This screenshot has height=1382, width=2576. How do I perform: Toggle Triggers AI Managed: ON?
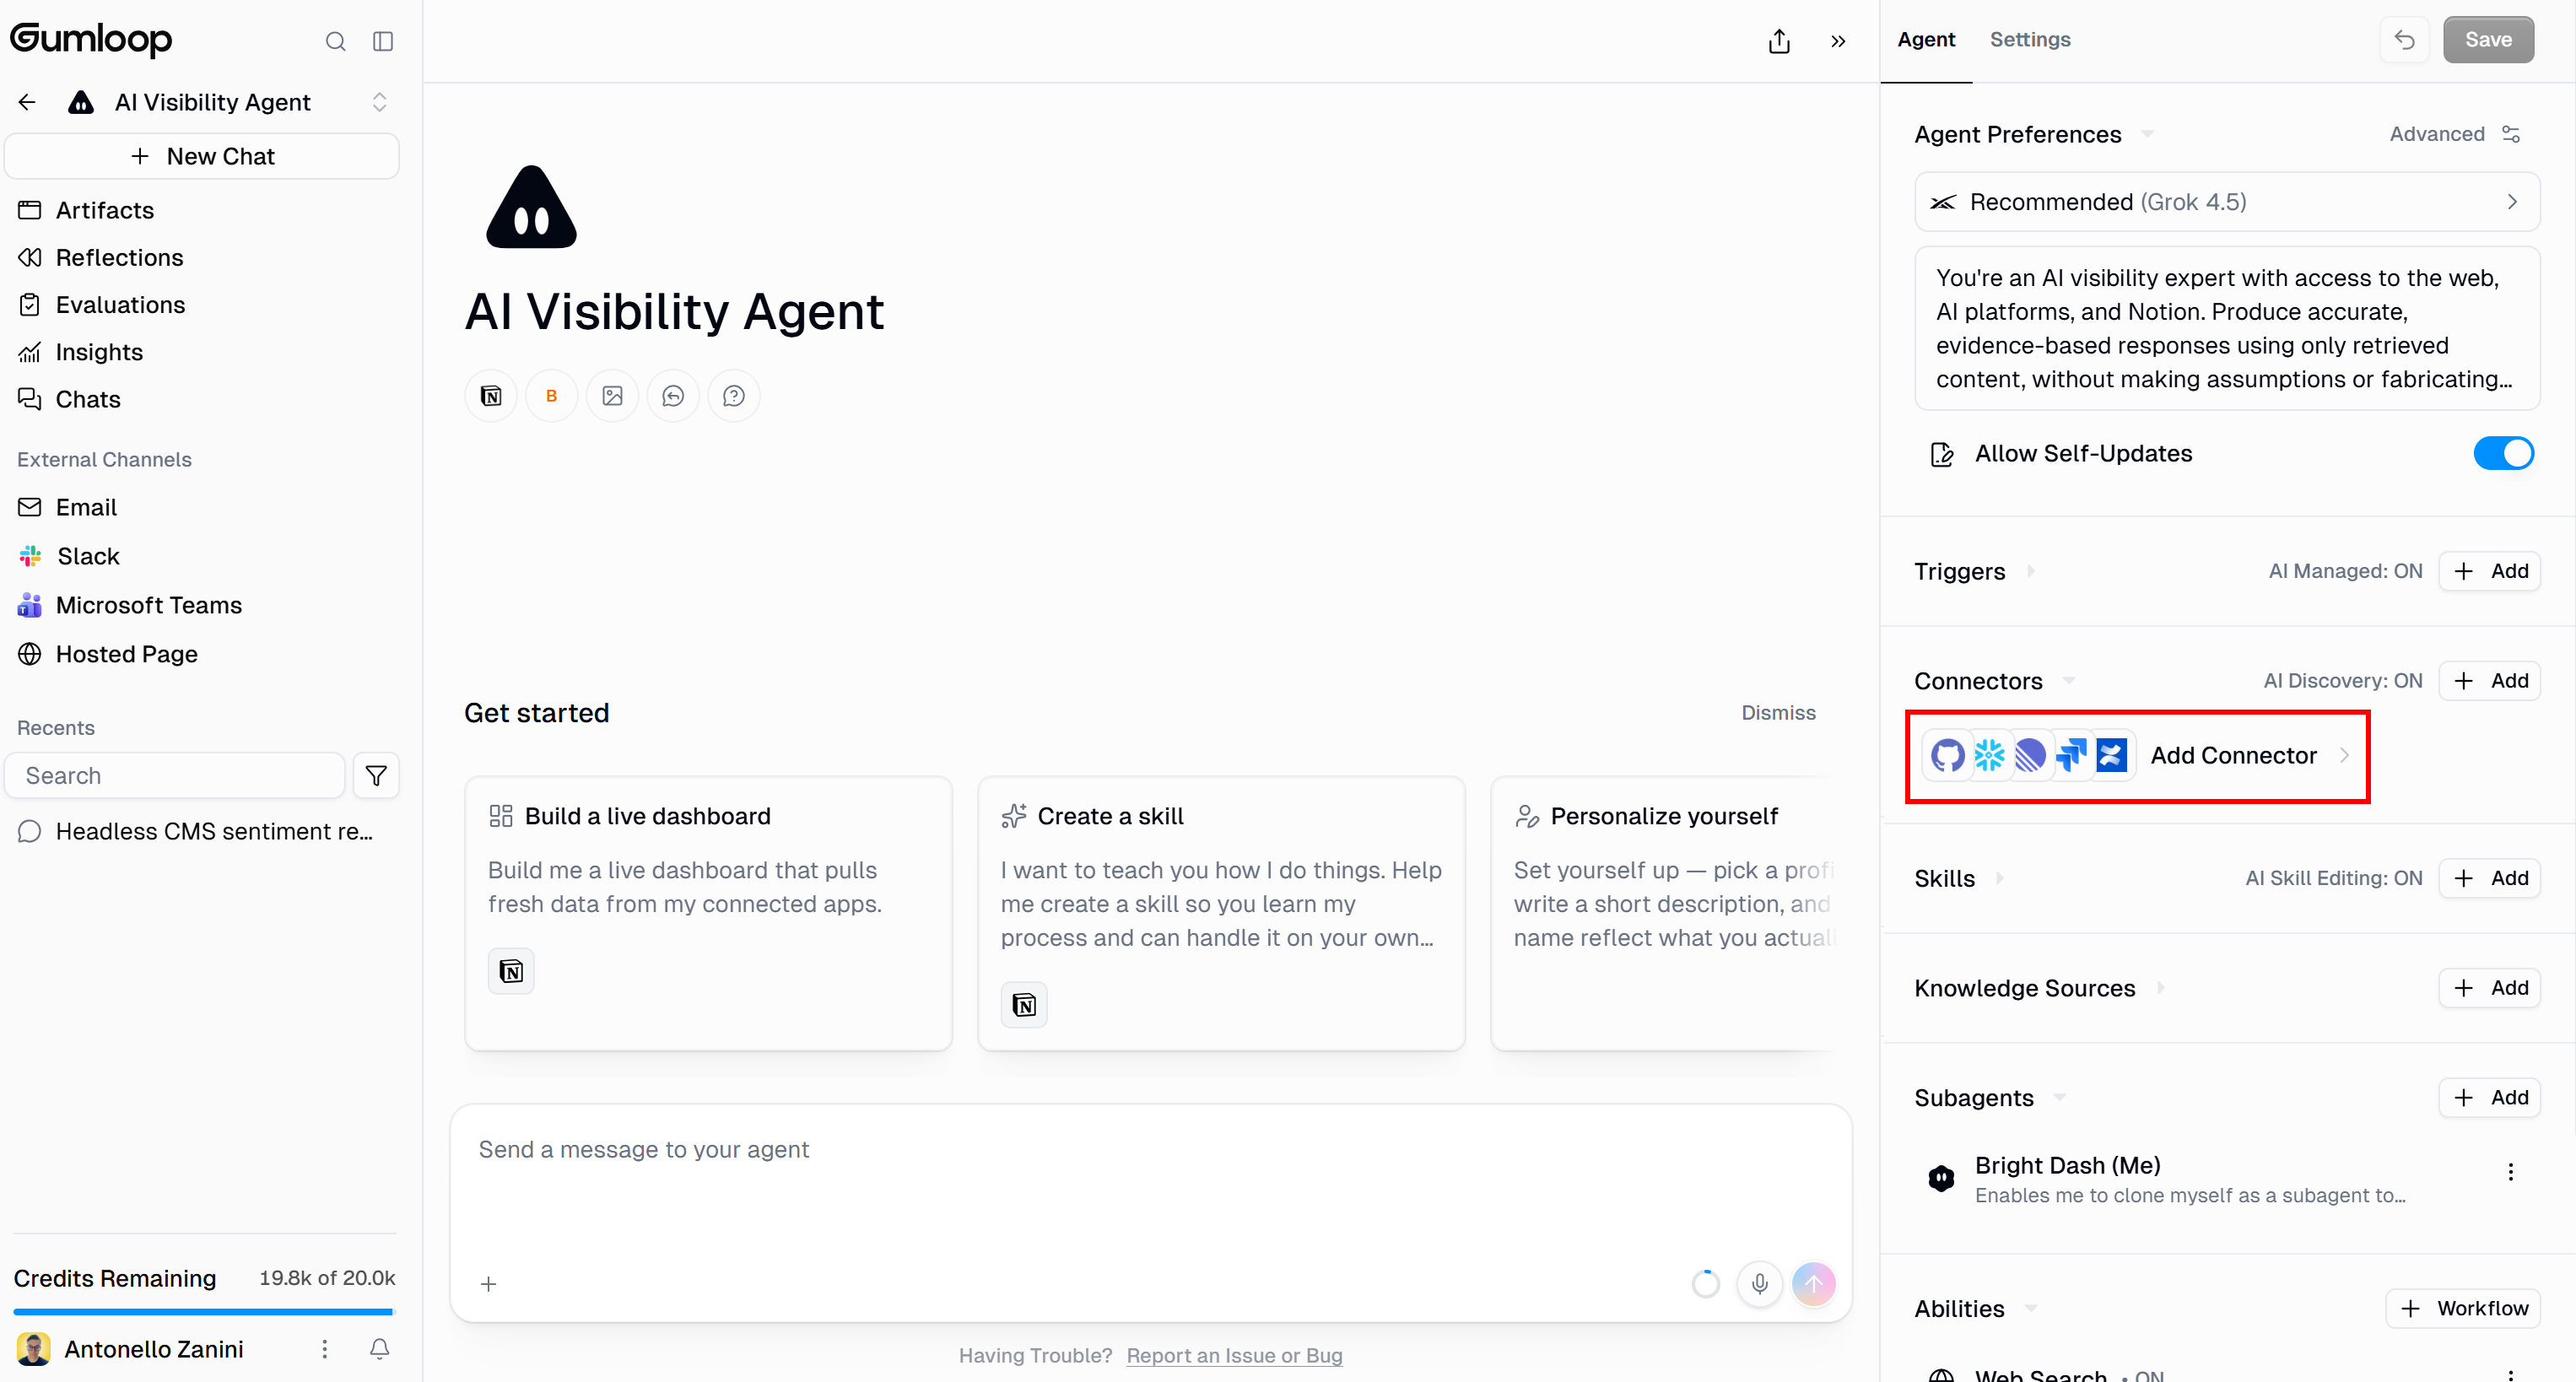click(2345, 571)
